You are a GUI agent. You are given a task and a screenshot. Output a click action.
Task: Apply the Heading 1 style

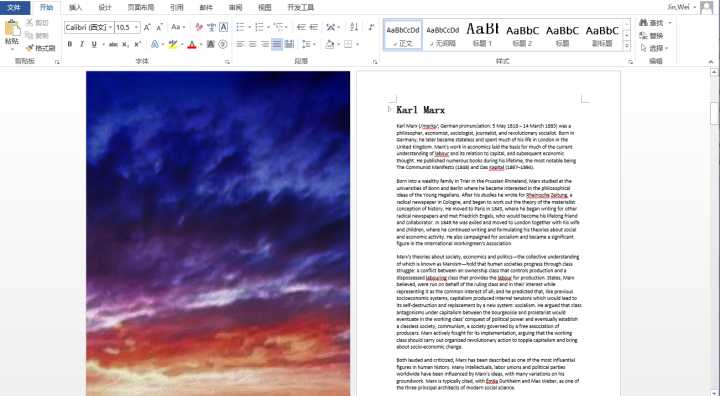482,35
